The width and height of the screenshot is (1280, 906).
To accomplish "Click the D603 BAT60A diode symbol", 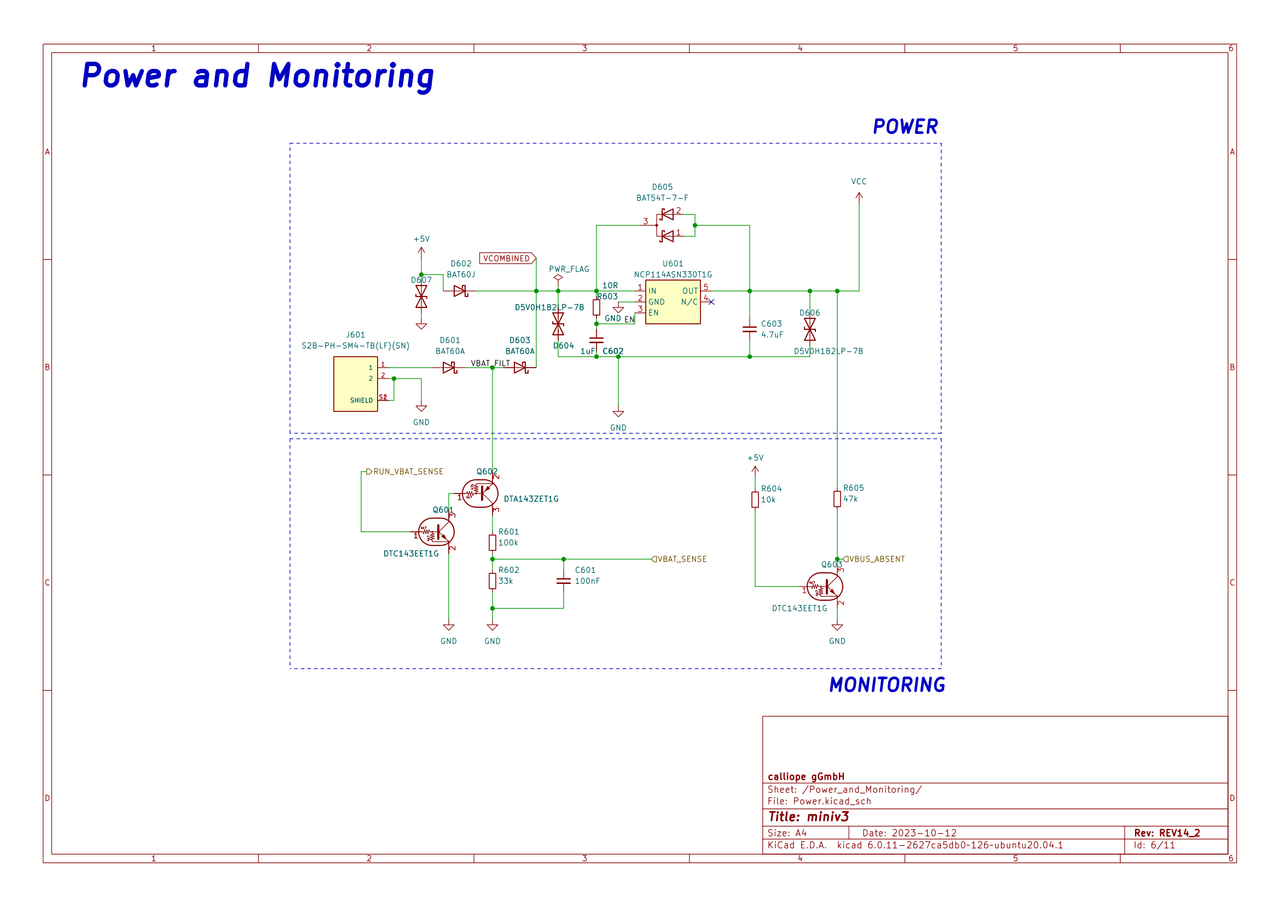I will (520, 368).
